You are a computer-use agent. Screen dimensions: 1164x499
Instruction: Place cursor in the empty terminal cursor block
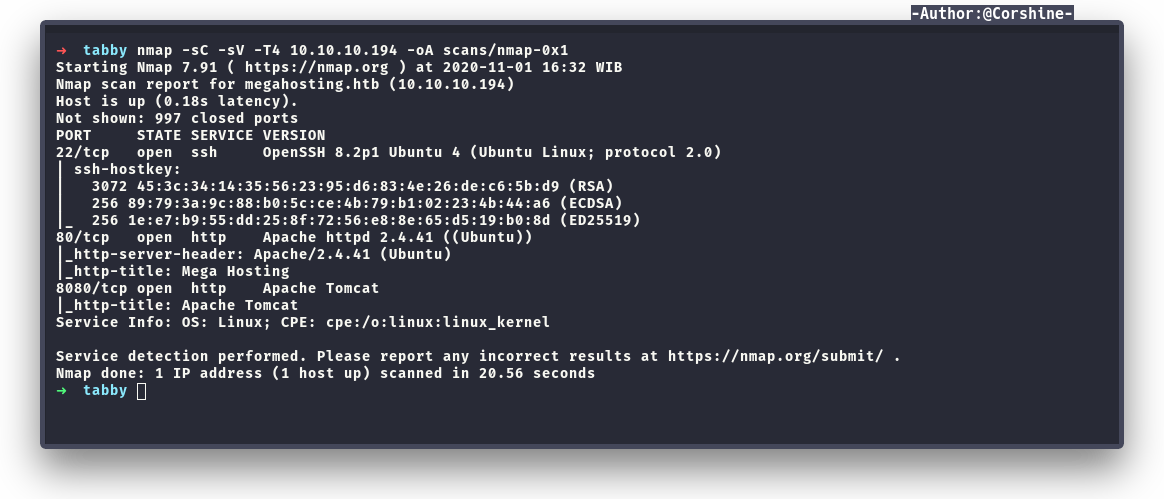coord(141,391)
